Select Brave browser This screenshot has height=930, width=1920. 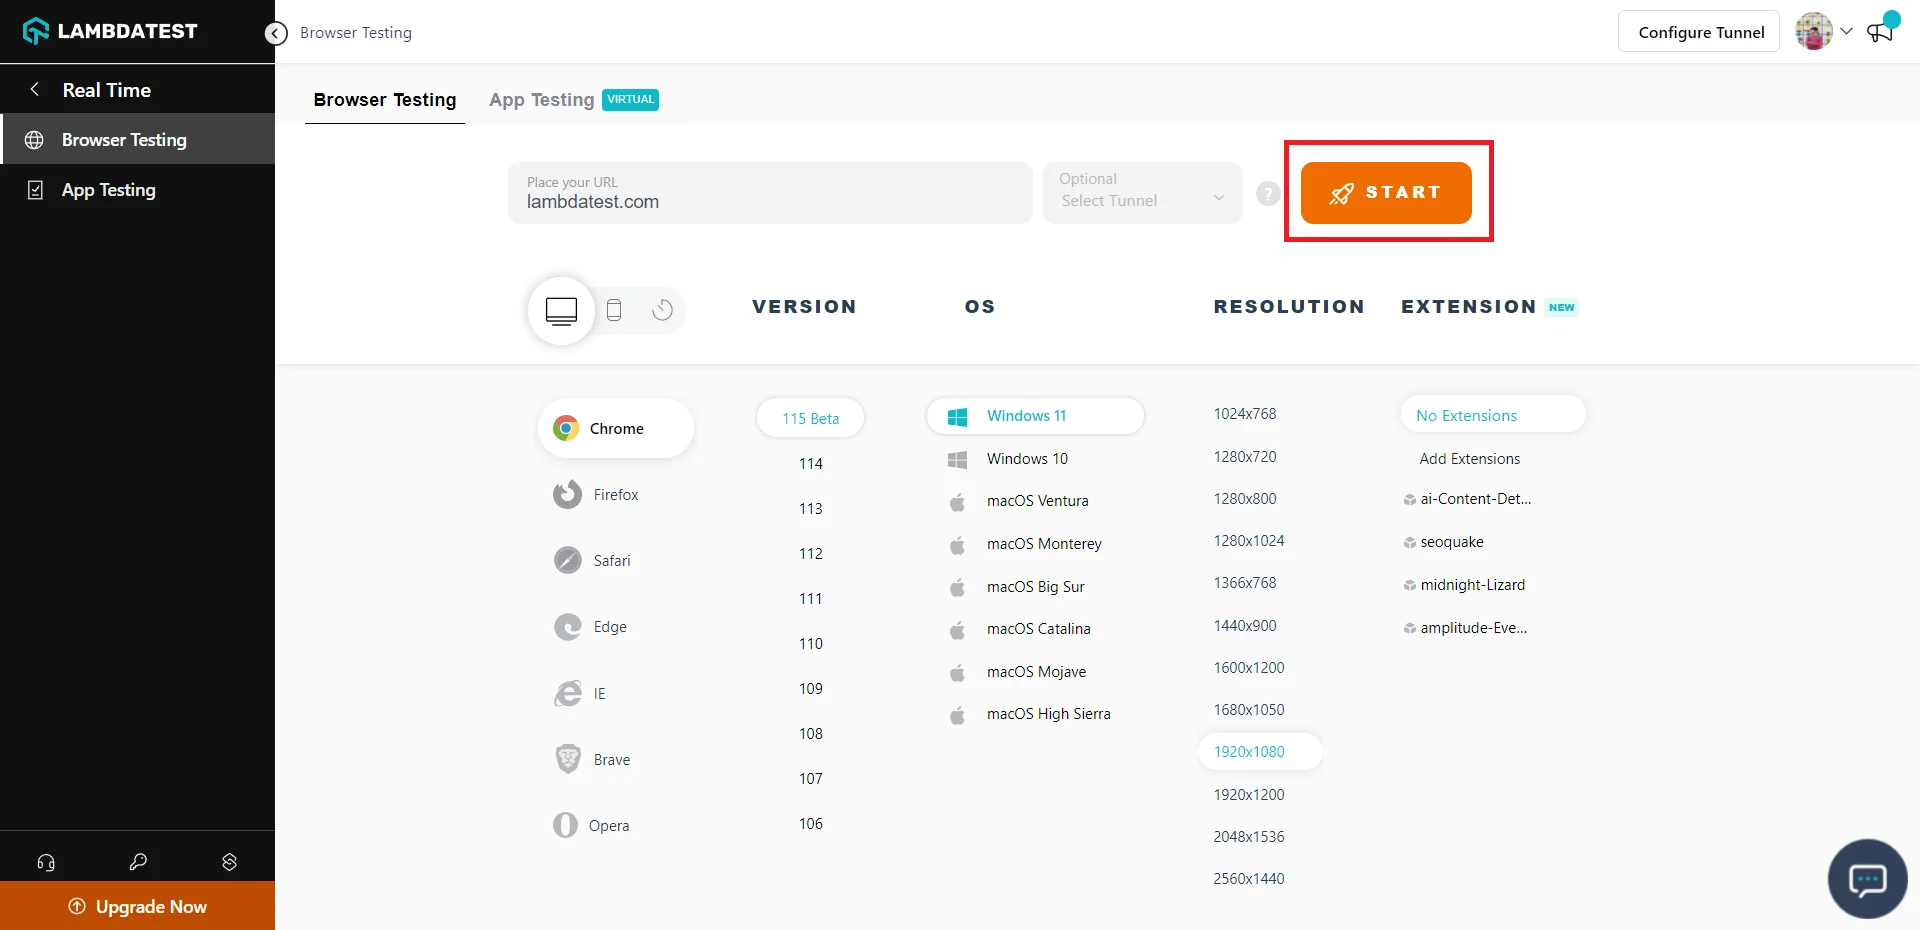tap(592, 759)
